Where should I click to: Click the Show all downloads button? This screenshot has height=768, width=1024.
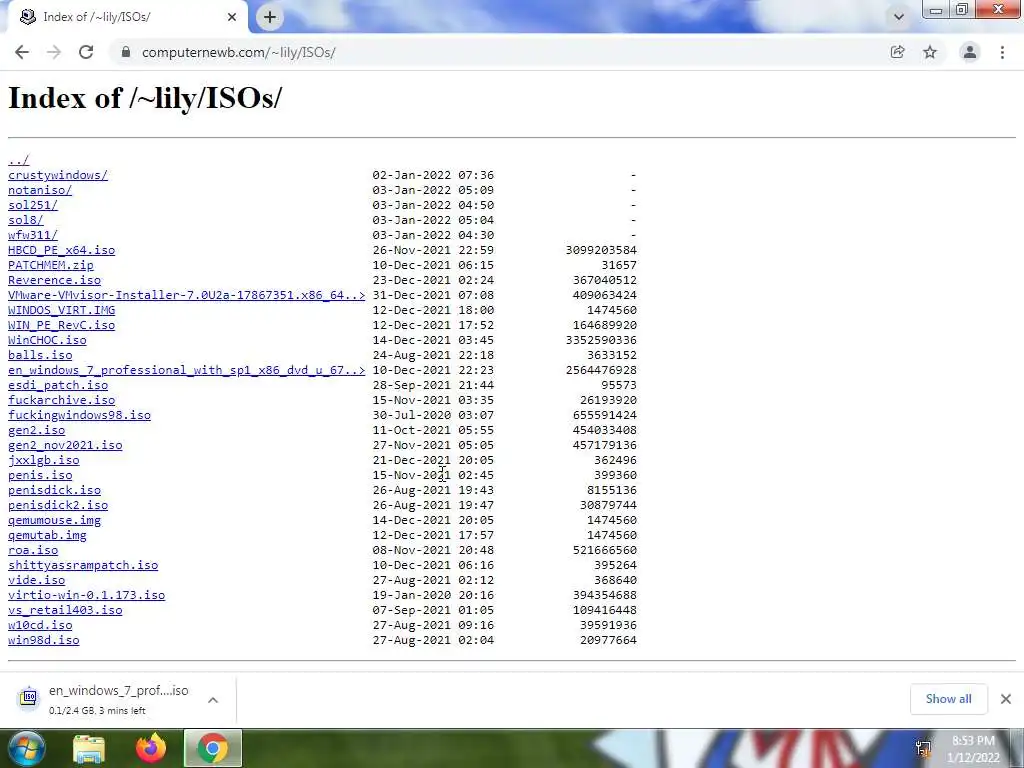tap(948, 699)
